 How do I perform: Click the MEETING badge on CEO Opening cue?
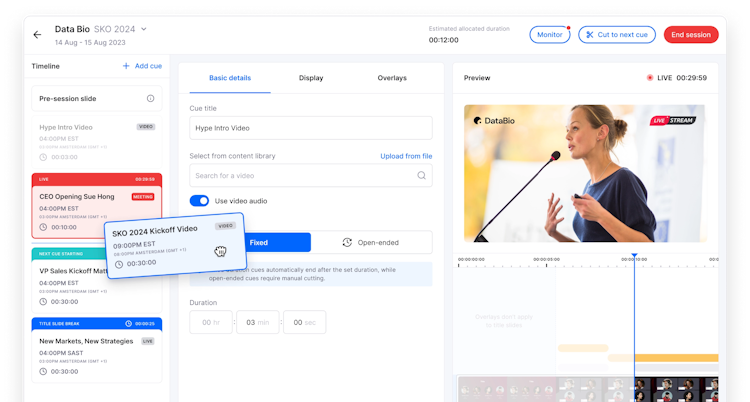tap(143, 197)
